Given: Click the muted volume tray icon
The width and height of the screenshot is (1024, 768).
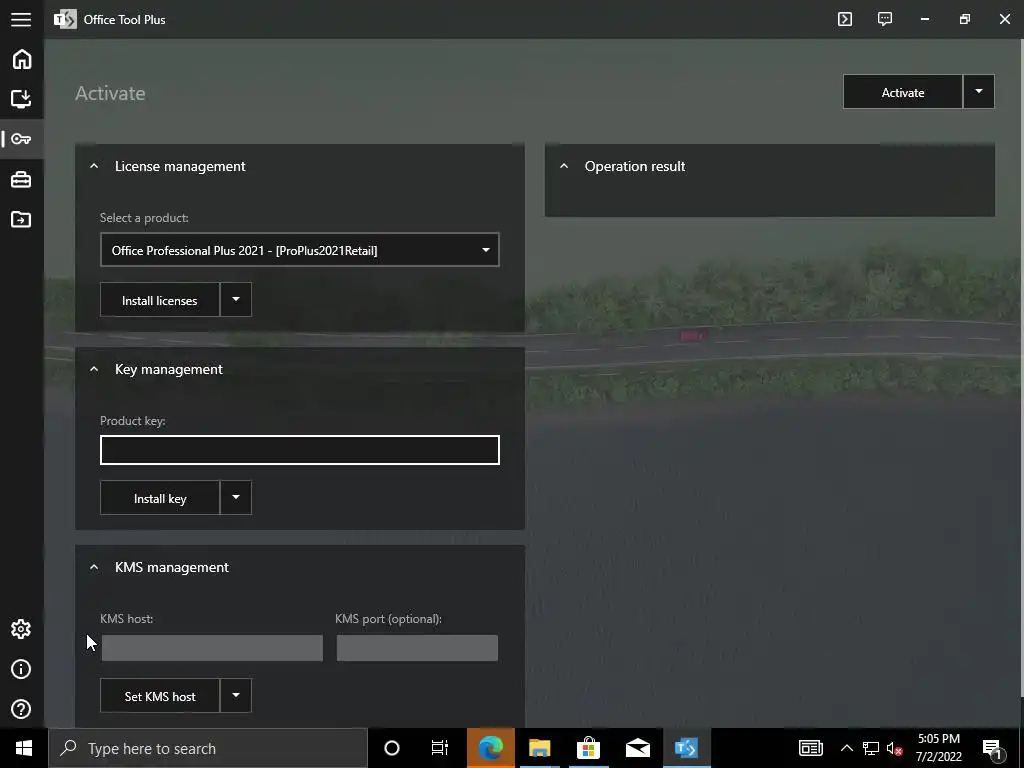Looking at the screenshot, I should pos(895,748).
